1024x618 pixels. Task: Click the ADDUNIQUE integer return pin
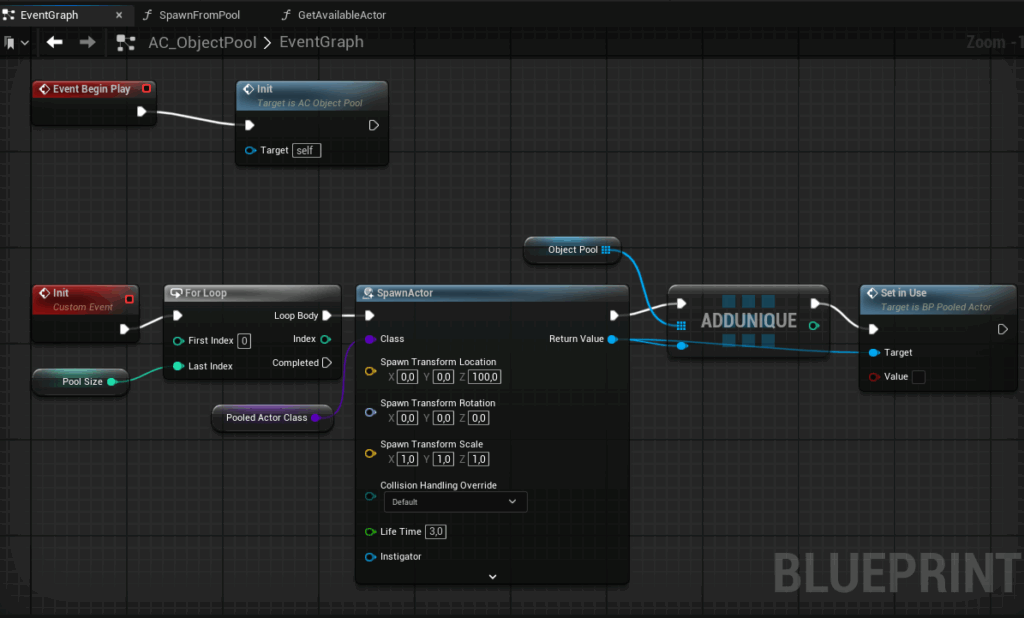814,325
